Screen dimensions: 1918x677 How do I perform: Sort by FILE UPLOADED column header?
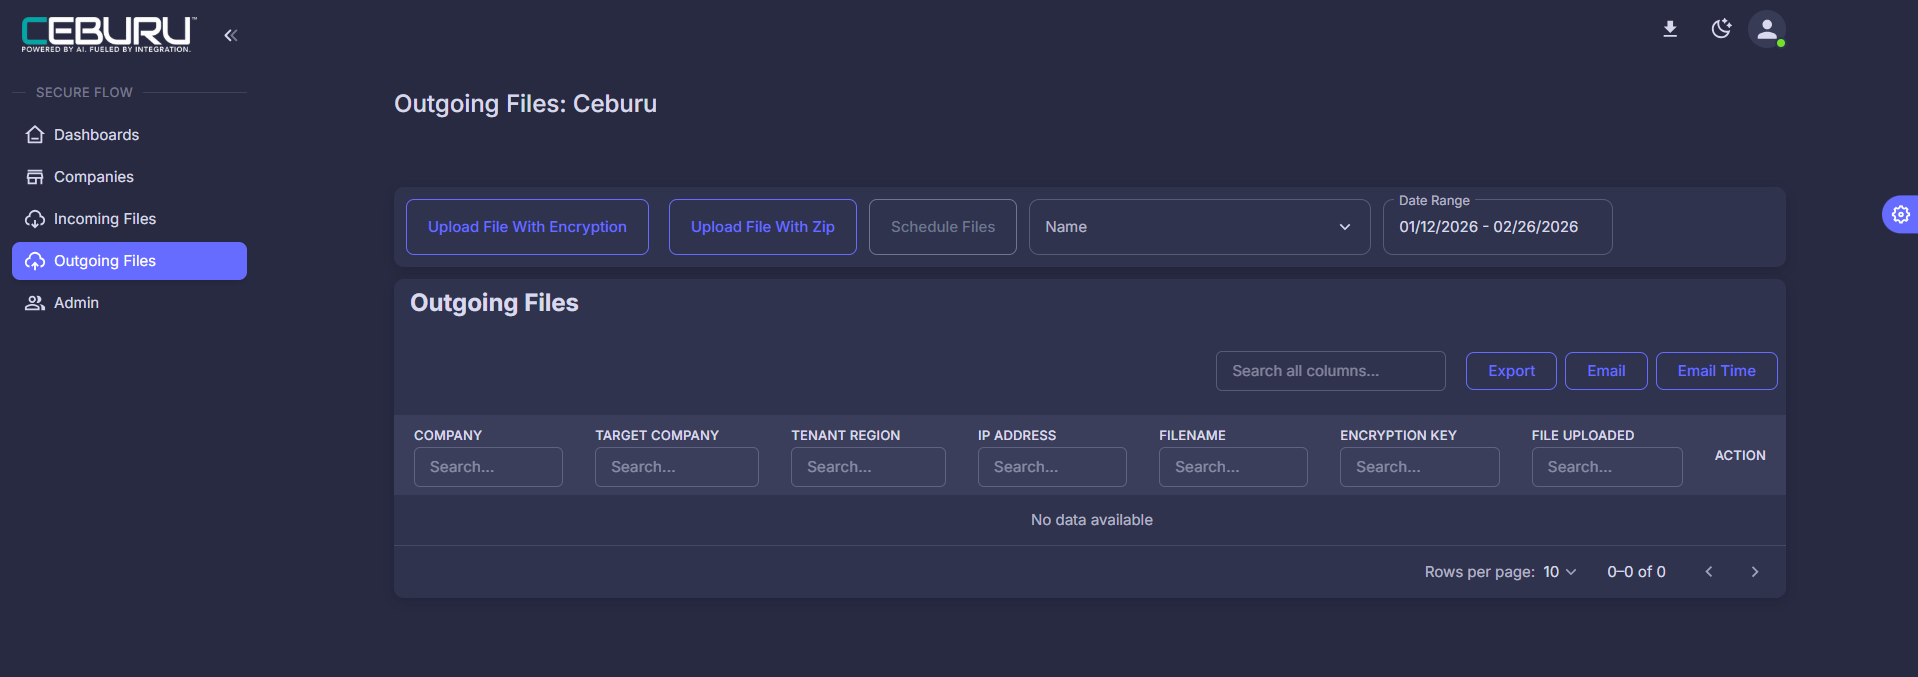1583,435
